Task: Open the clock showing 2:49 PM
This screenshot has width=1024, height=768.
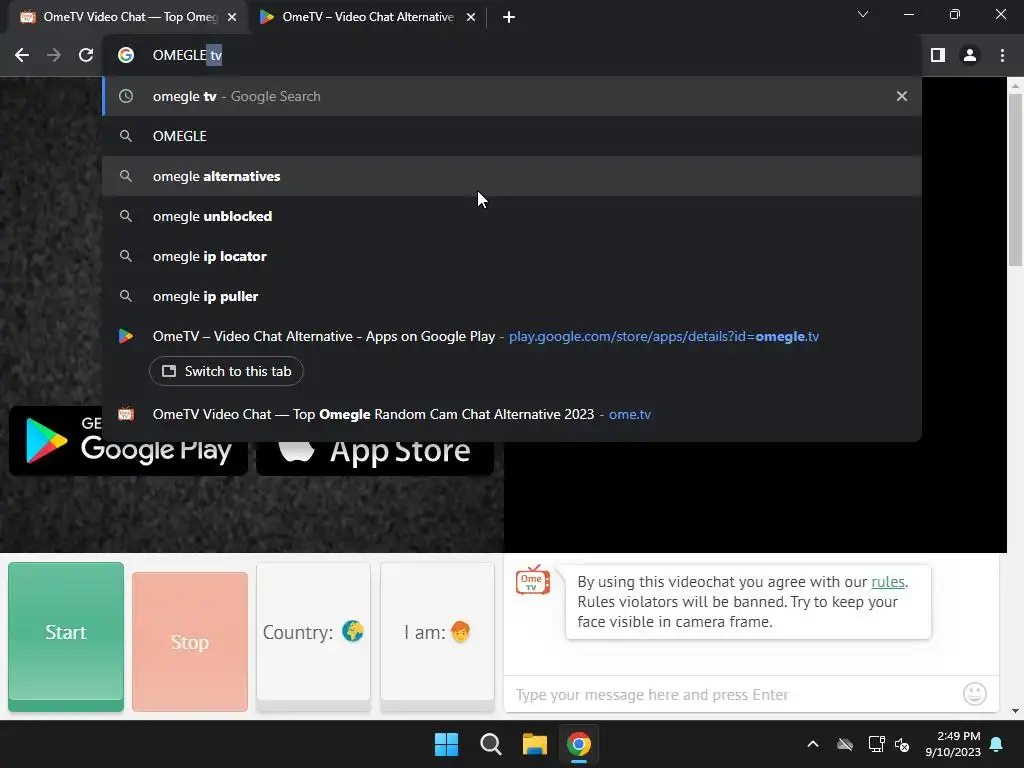Action: pos(953,744)
